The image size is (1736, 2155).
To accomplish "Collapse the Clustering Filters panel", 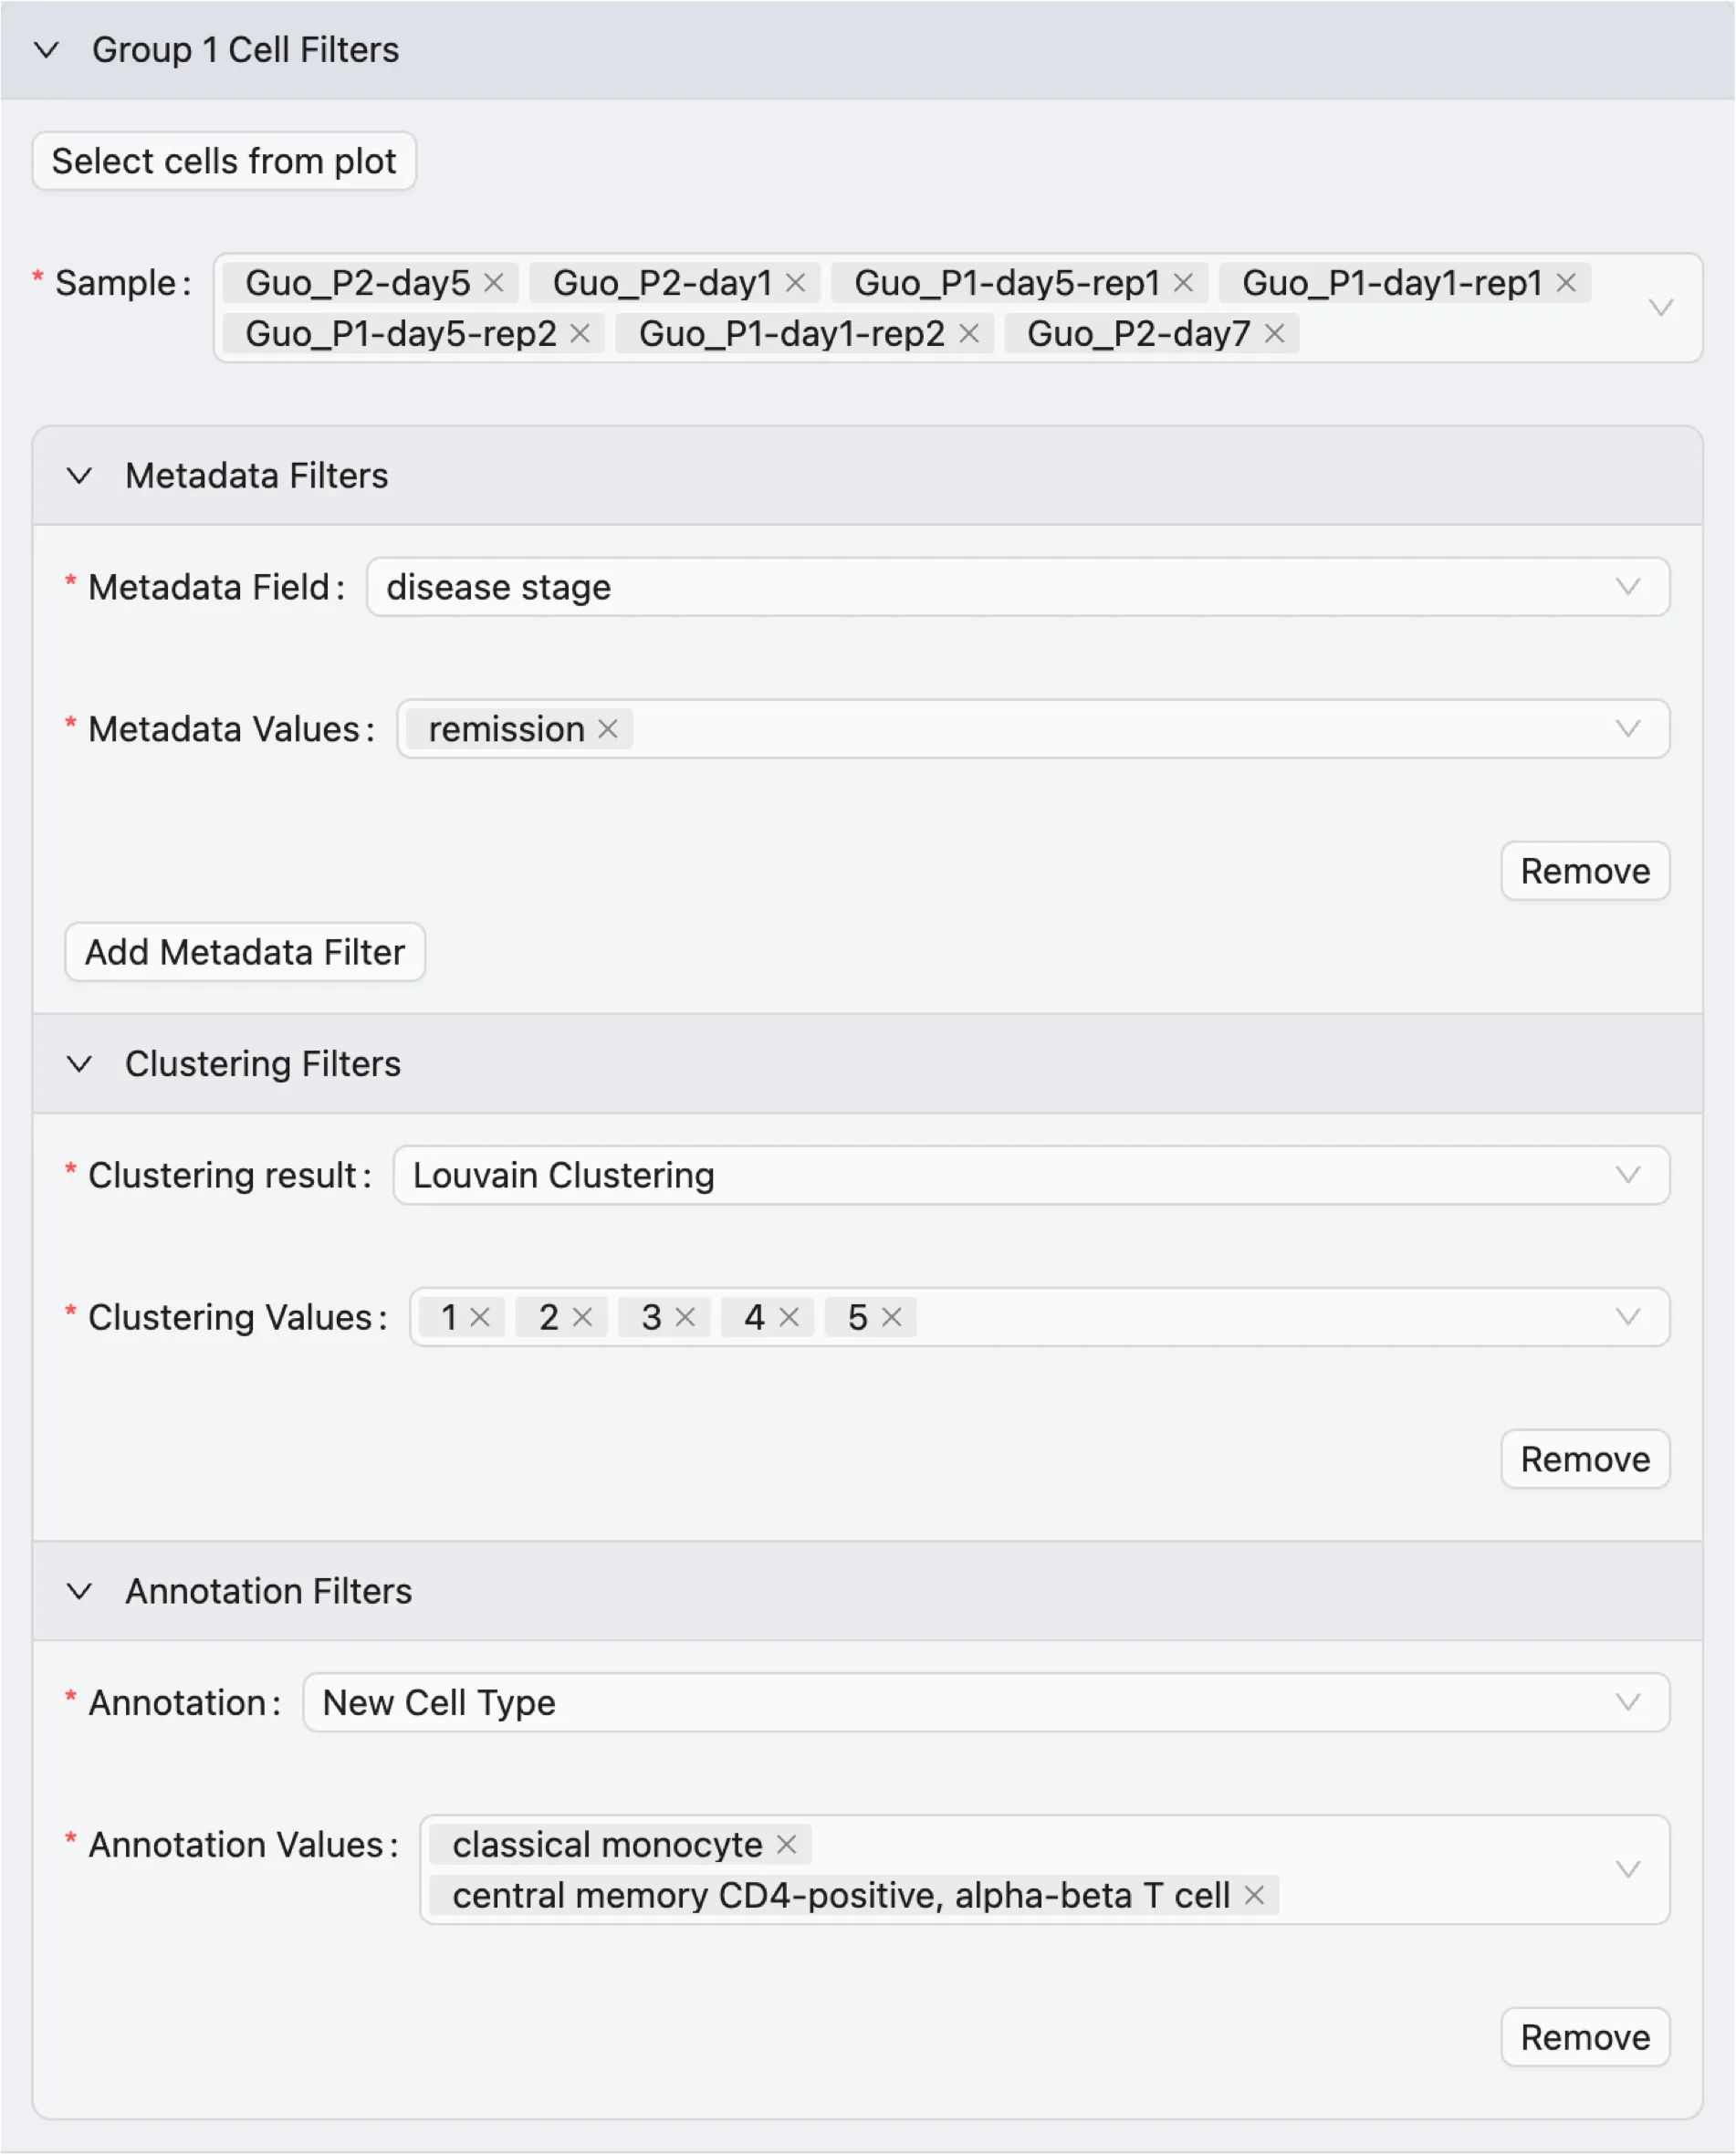I will tap(80, 1064).
